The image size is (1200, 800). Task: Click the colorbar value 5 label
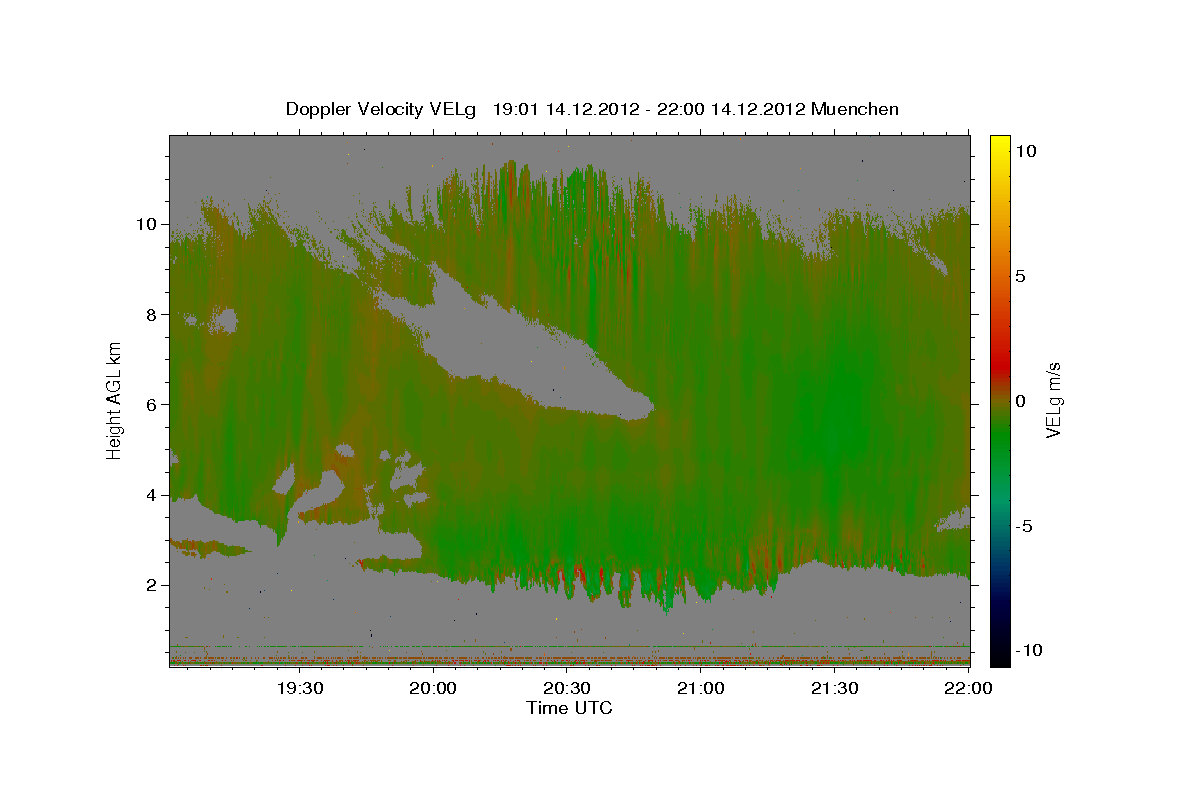coord(1020,275)
